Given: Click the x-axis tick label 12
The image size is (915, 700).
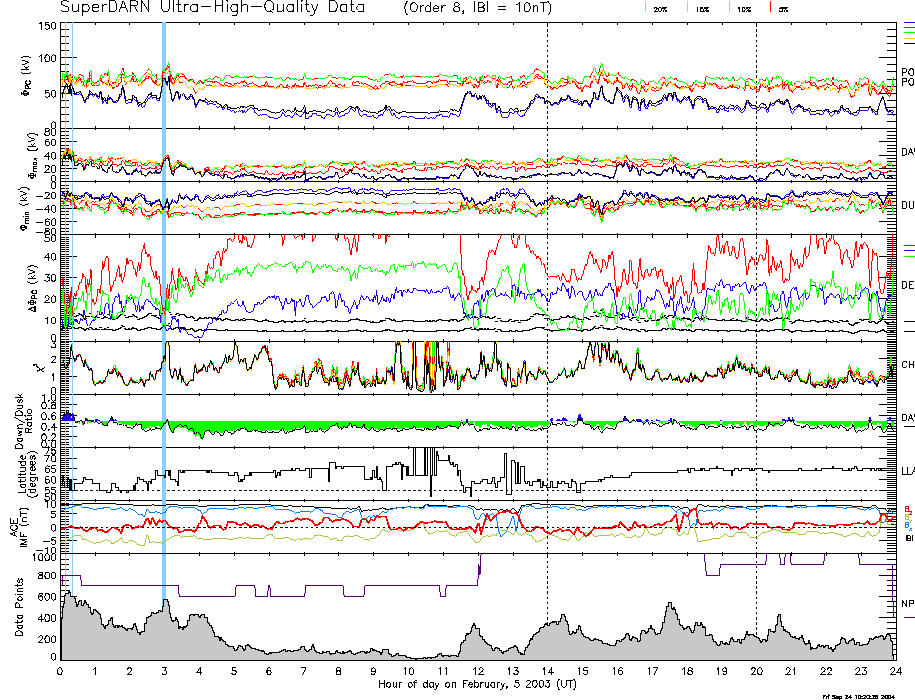Looking at the screenshot, I should (x=478, y=671).
